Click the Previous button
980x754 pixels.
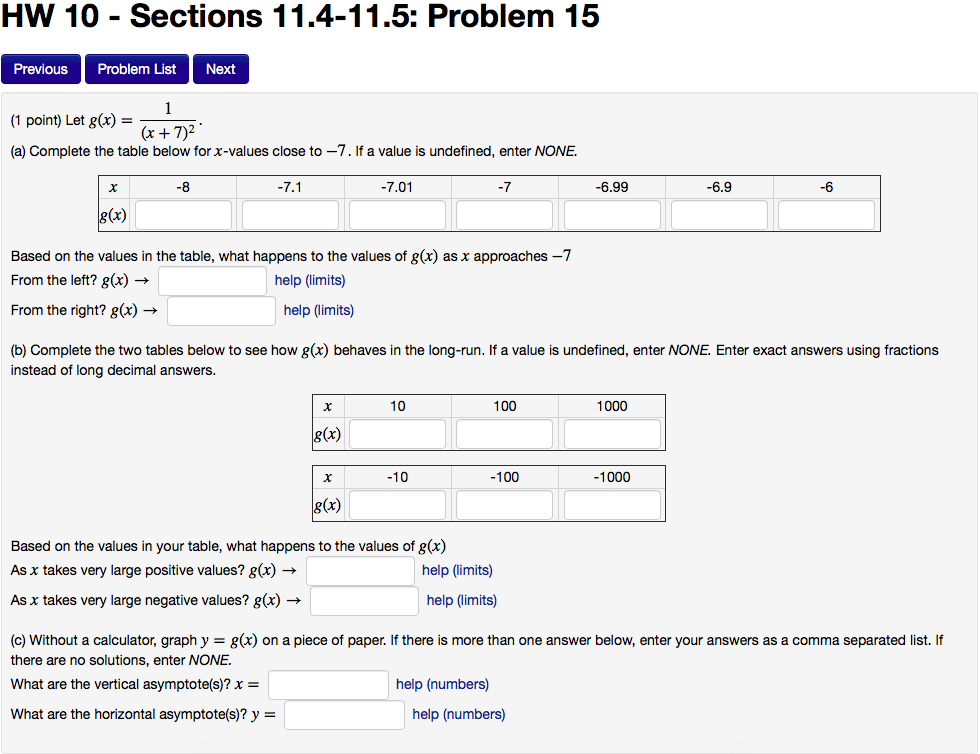40,68
